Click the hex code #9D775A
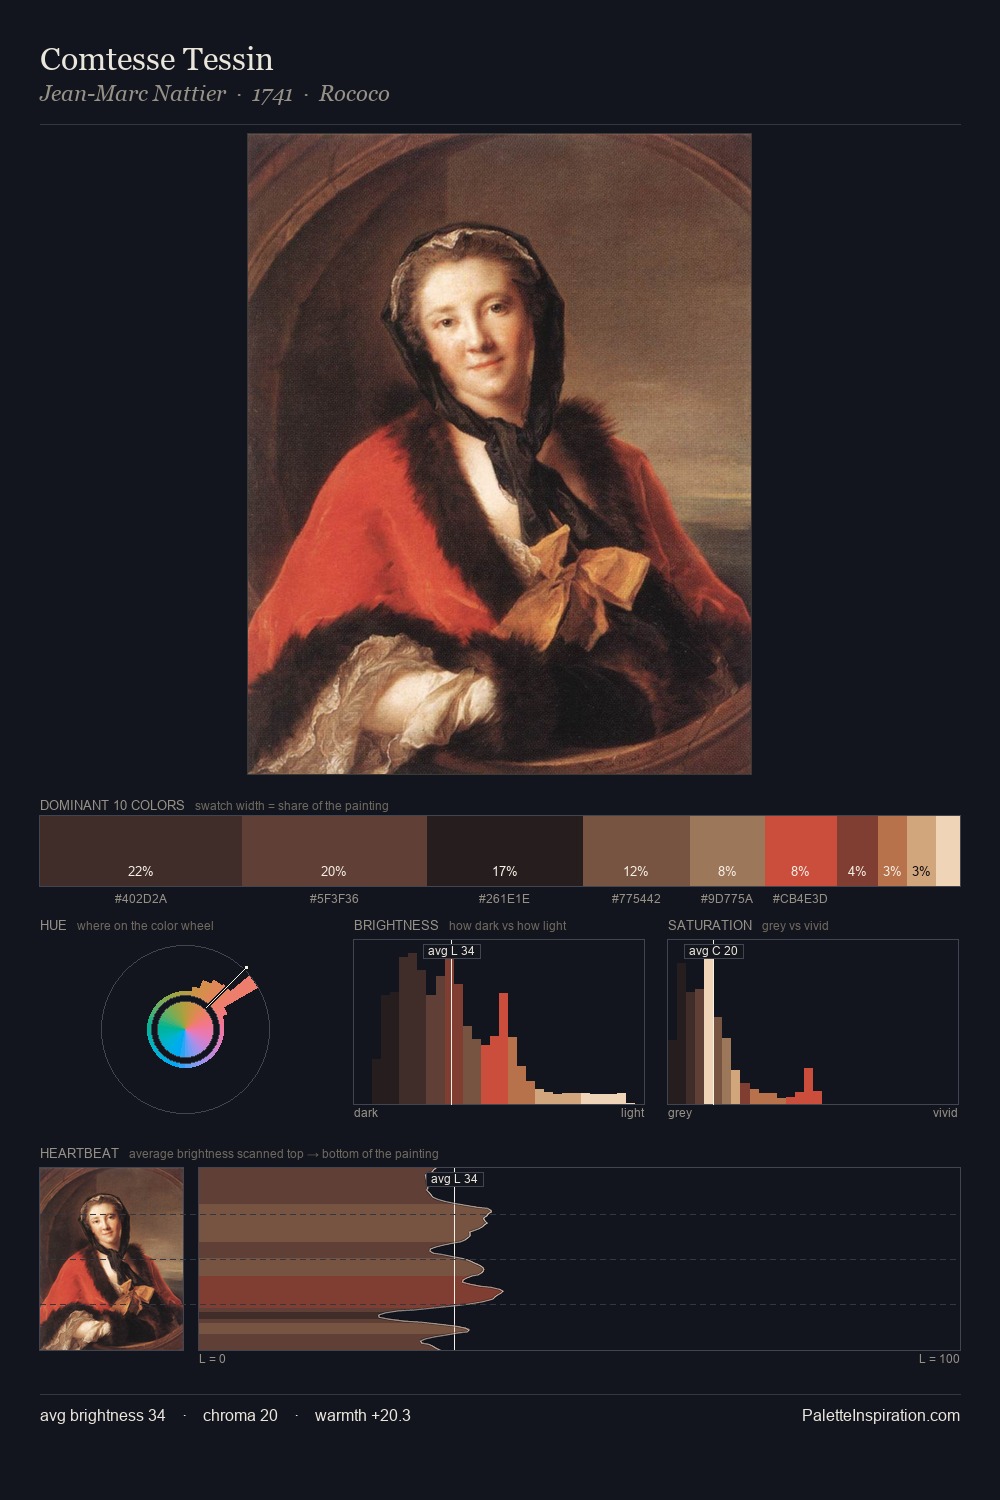 727,899
